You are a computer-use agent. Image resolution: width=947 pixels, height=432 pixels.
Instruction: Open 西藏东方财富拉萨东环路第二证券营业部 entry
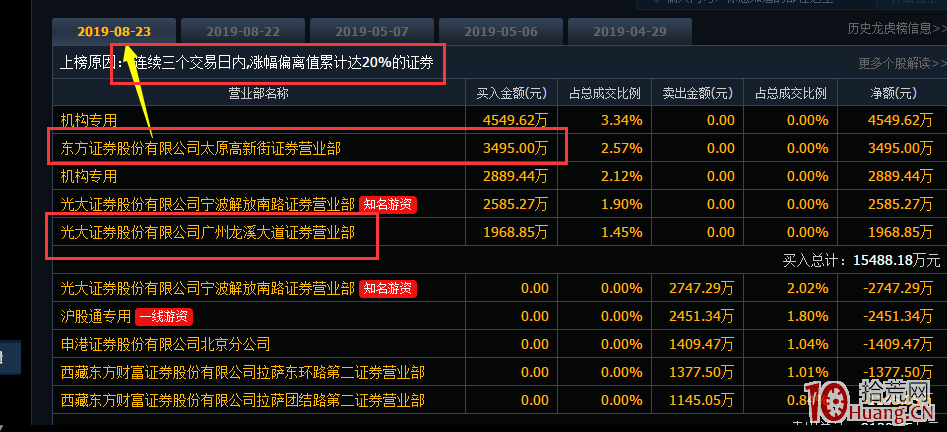pos(242,372)
